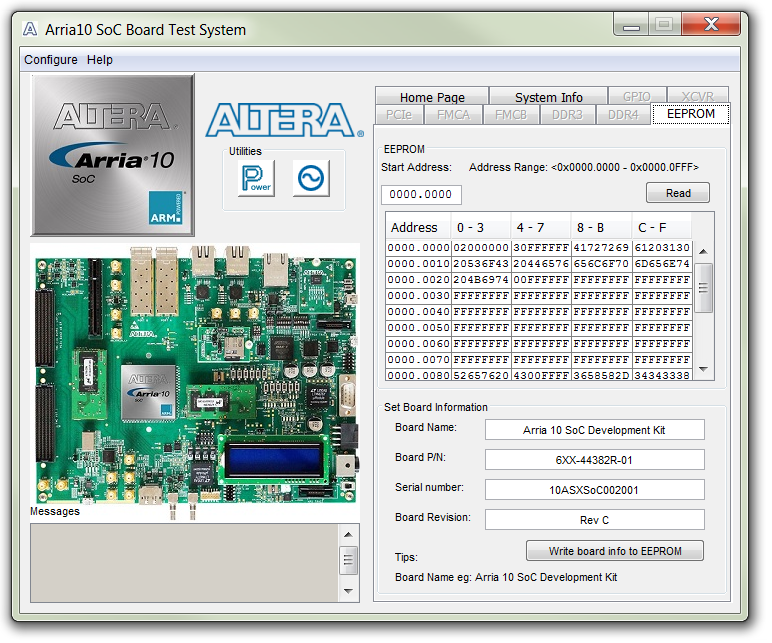This screenshot has height=643, width=772.
Task: Open the Configure menu
Action: pos(51,60)
